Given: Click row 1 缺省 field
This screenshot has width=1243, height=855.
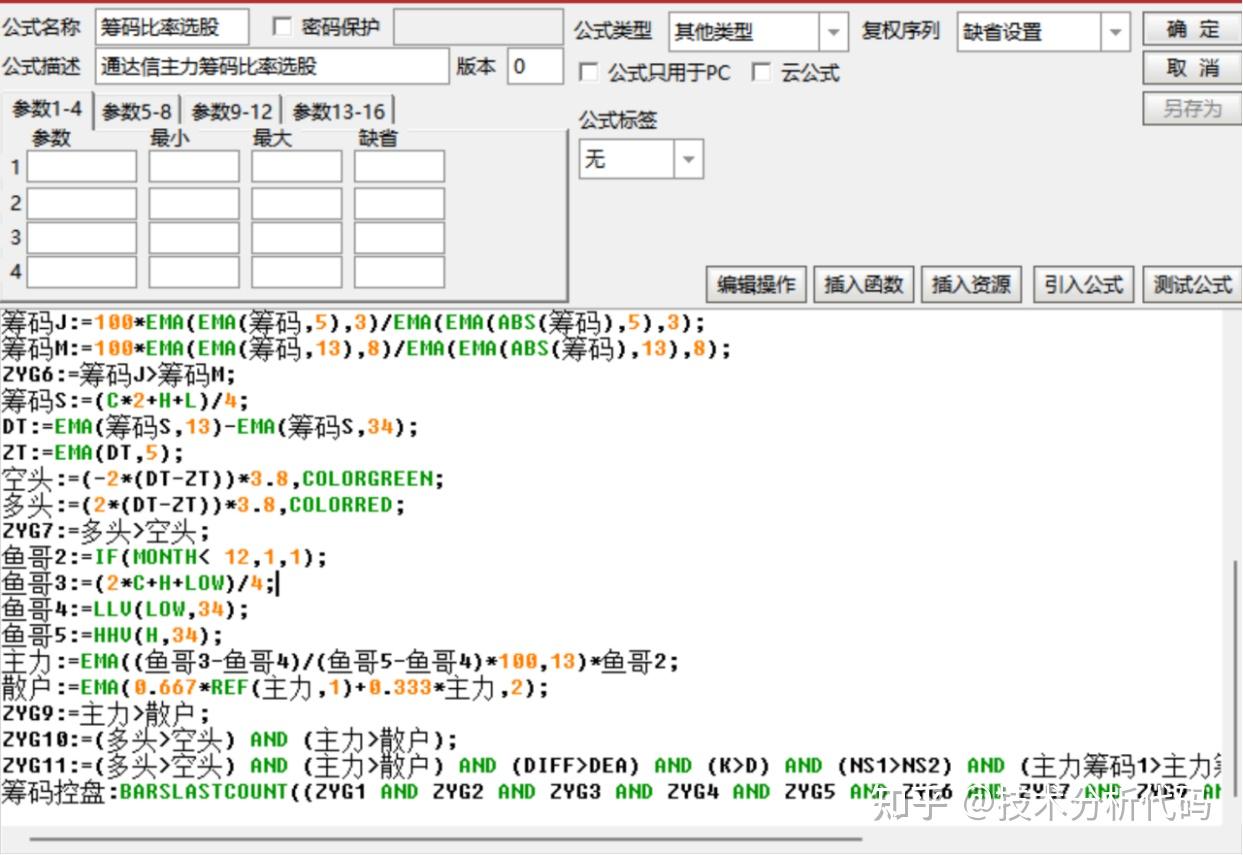Looking at the screenshot, I should 399,166.
